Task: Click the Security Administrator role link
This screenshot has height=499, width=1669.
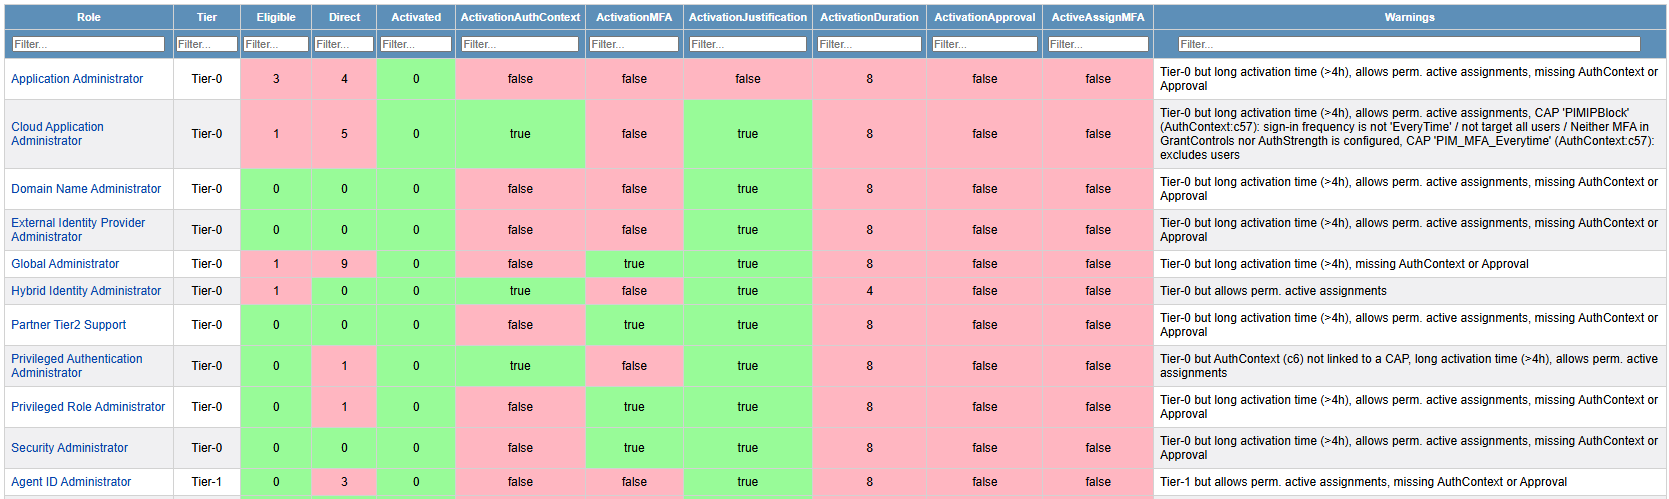Action: coord(69,448)
